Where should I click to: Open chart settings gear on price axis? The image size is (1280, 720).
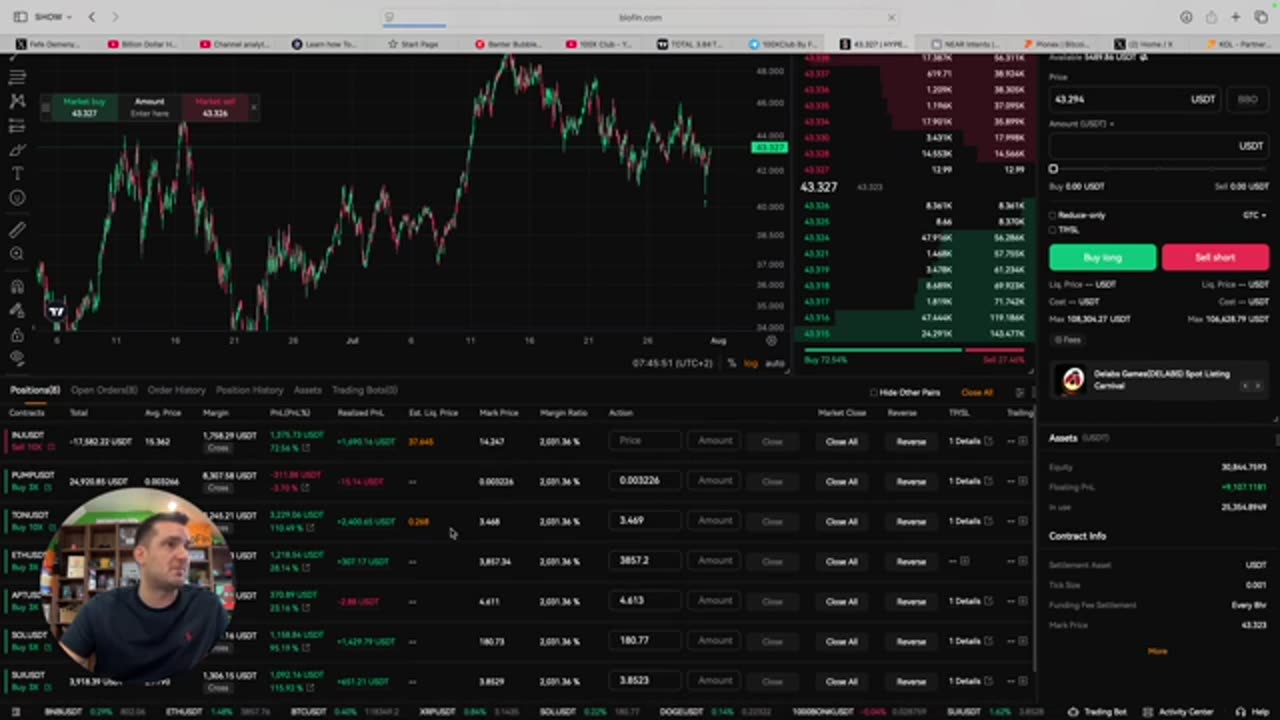771,341
